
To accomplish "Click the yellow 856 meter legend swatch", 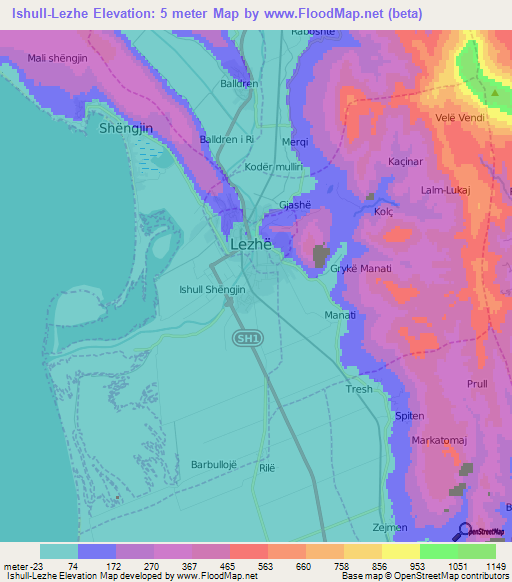I will [x=401, y=551].
